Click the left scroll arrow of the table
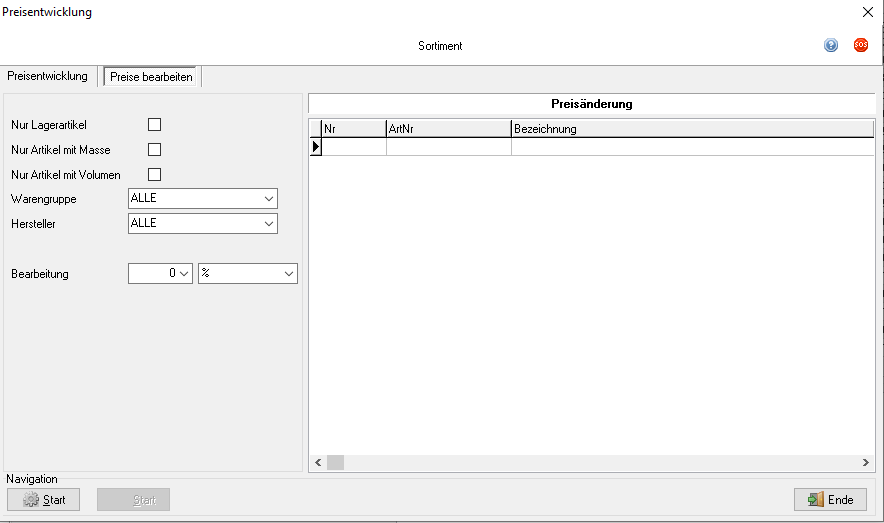The height and width of the screenshot is (523, 884). [x=318, y=463]
